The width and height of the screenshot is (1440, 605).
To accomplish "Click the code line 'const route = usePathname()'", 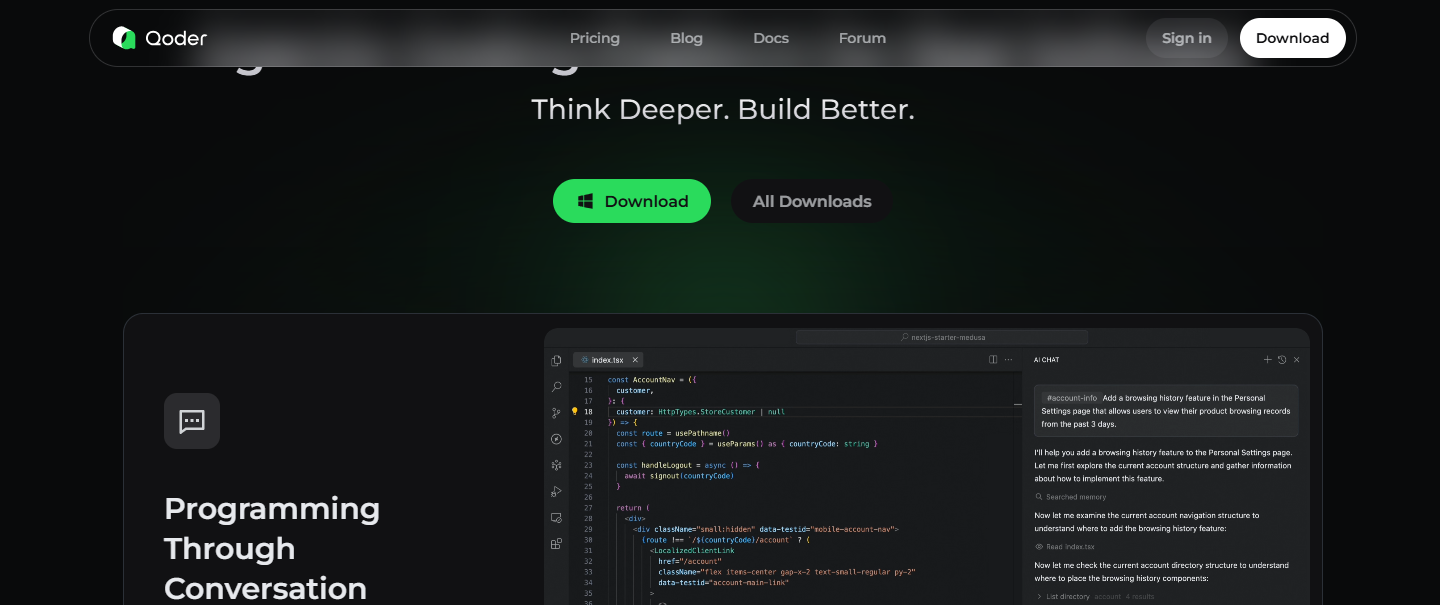I will [x=673, y=433].
